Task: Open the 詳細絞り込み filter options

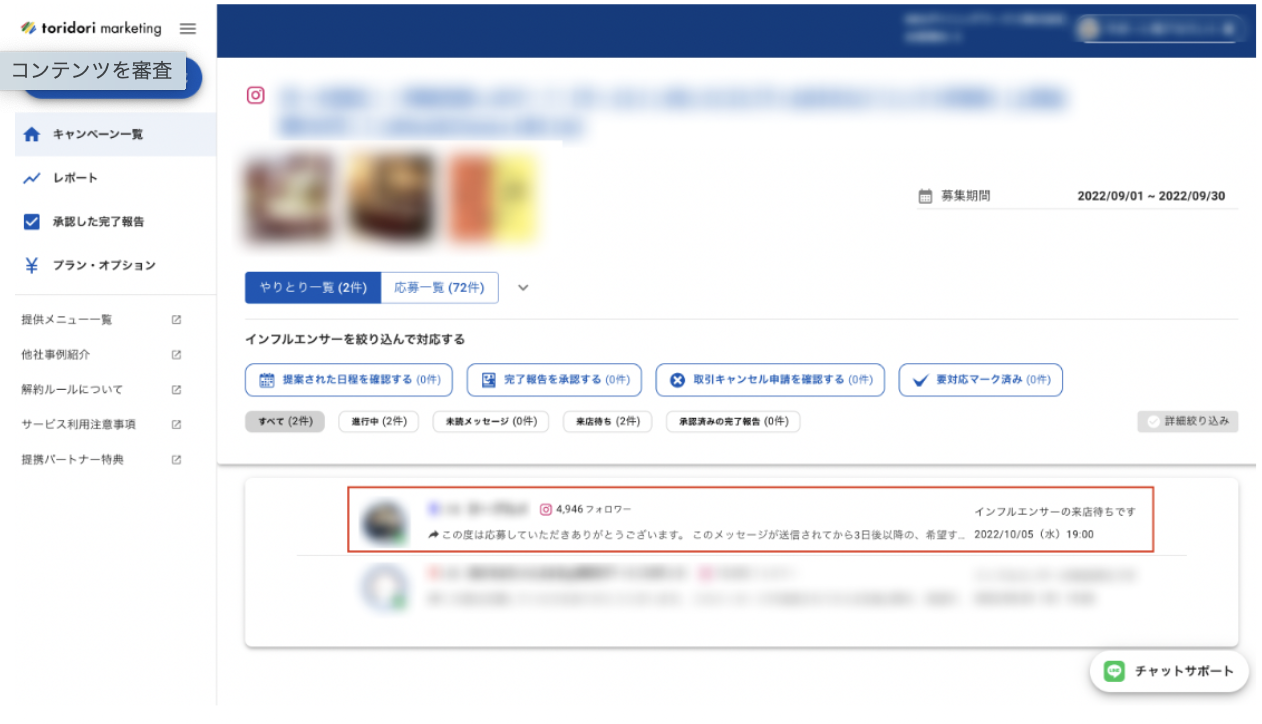Action: (x=1188, y=421)
